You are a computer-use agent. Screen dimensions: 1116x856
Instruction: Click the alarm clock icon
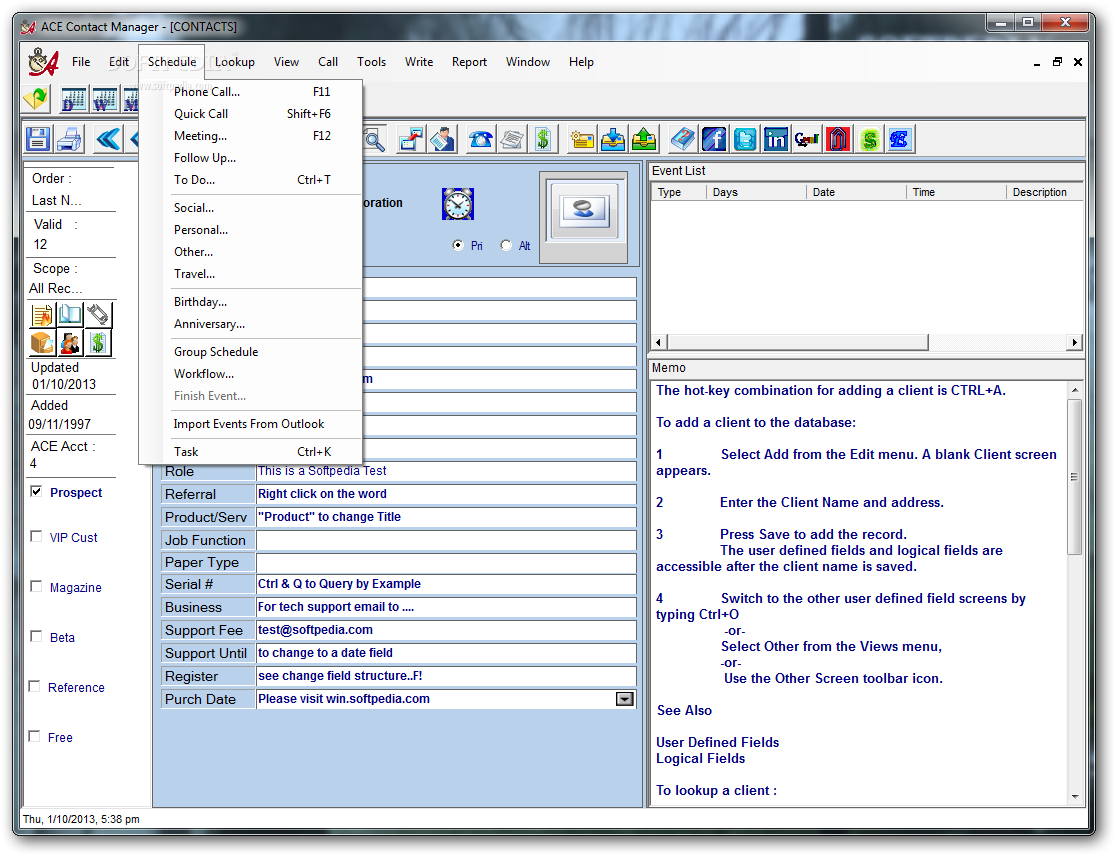(x=458, y=204)
